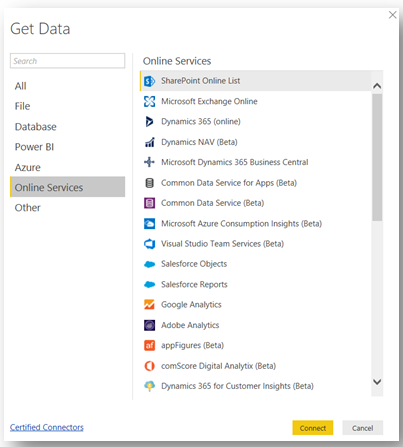
Task: Click the scrollbar down arrow
Action: [377, 382]
